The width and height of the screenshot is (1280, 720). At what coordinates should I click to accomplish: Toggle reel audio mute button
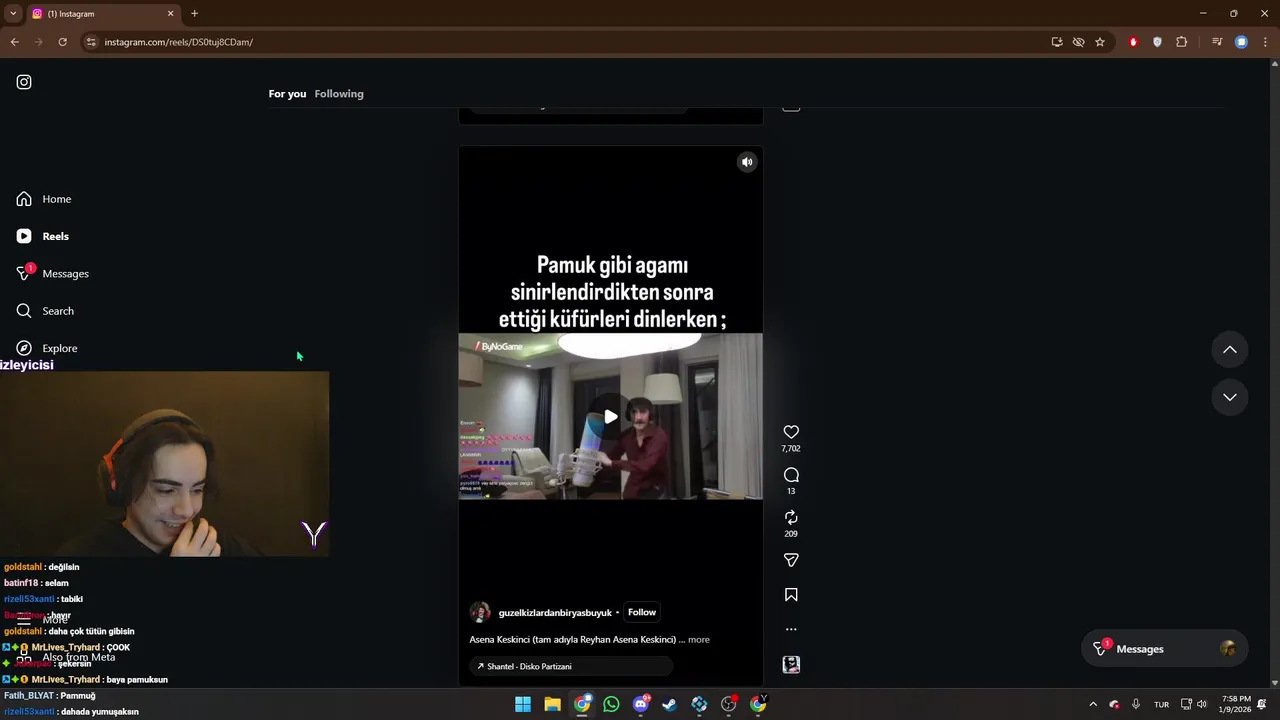[x=747, y=162]
